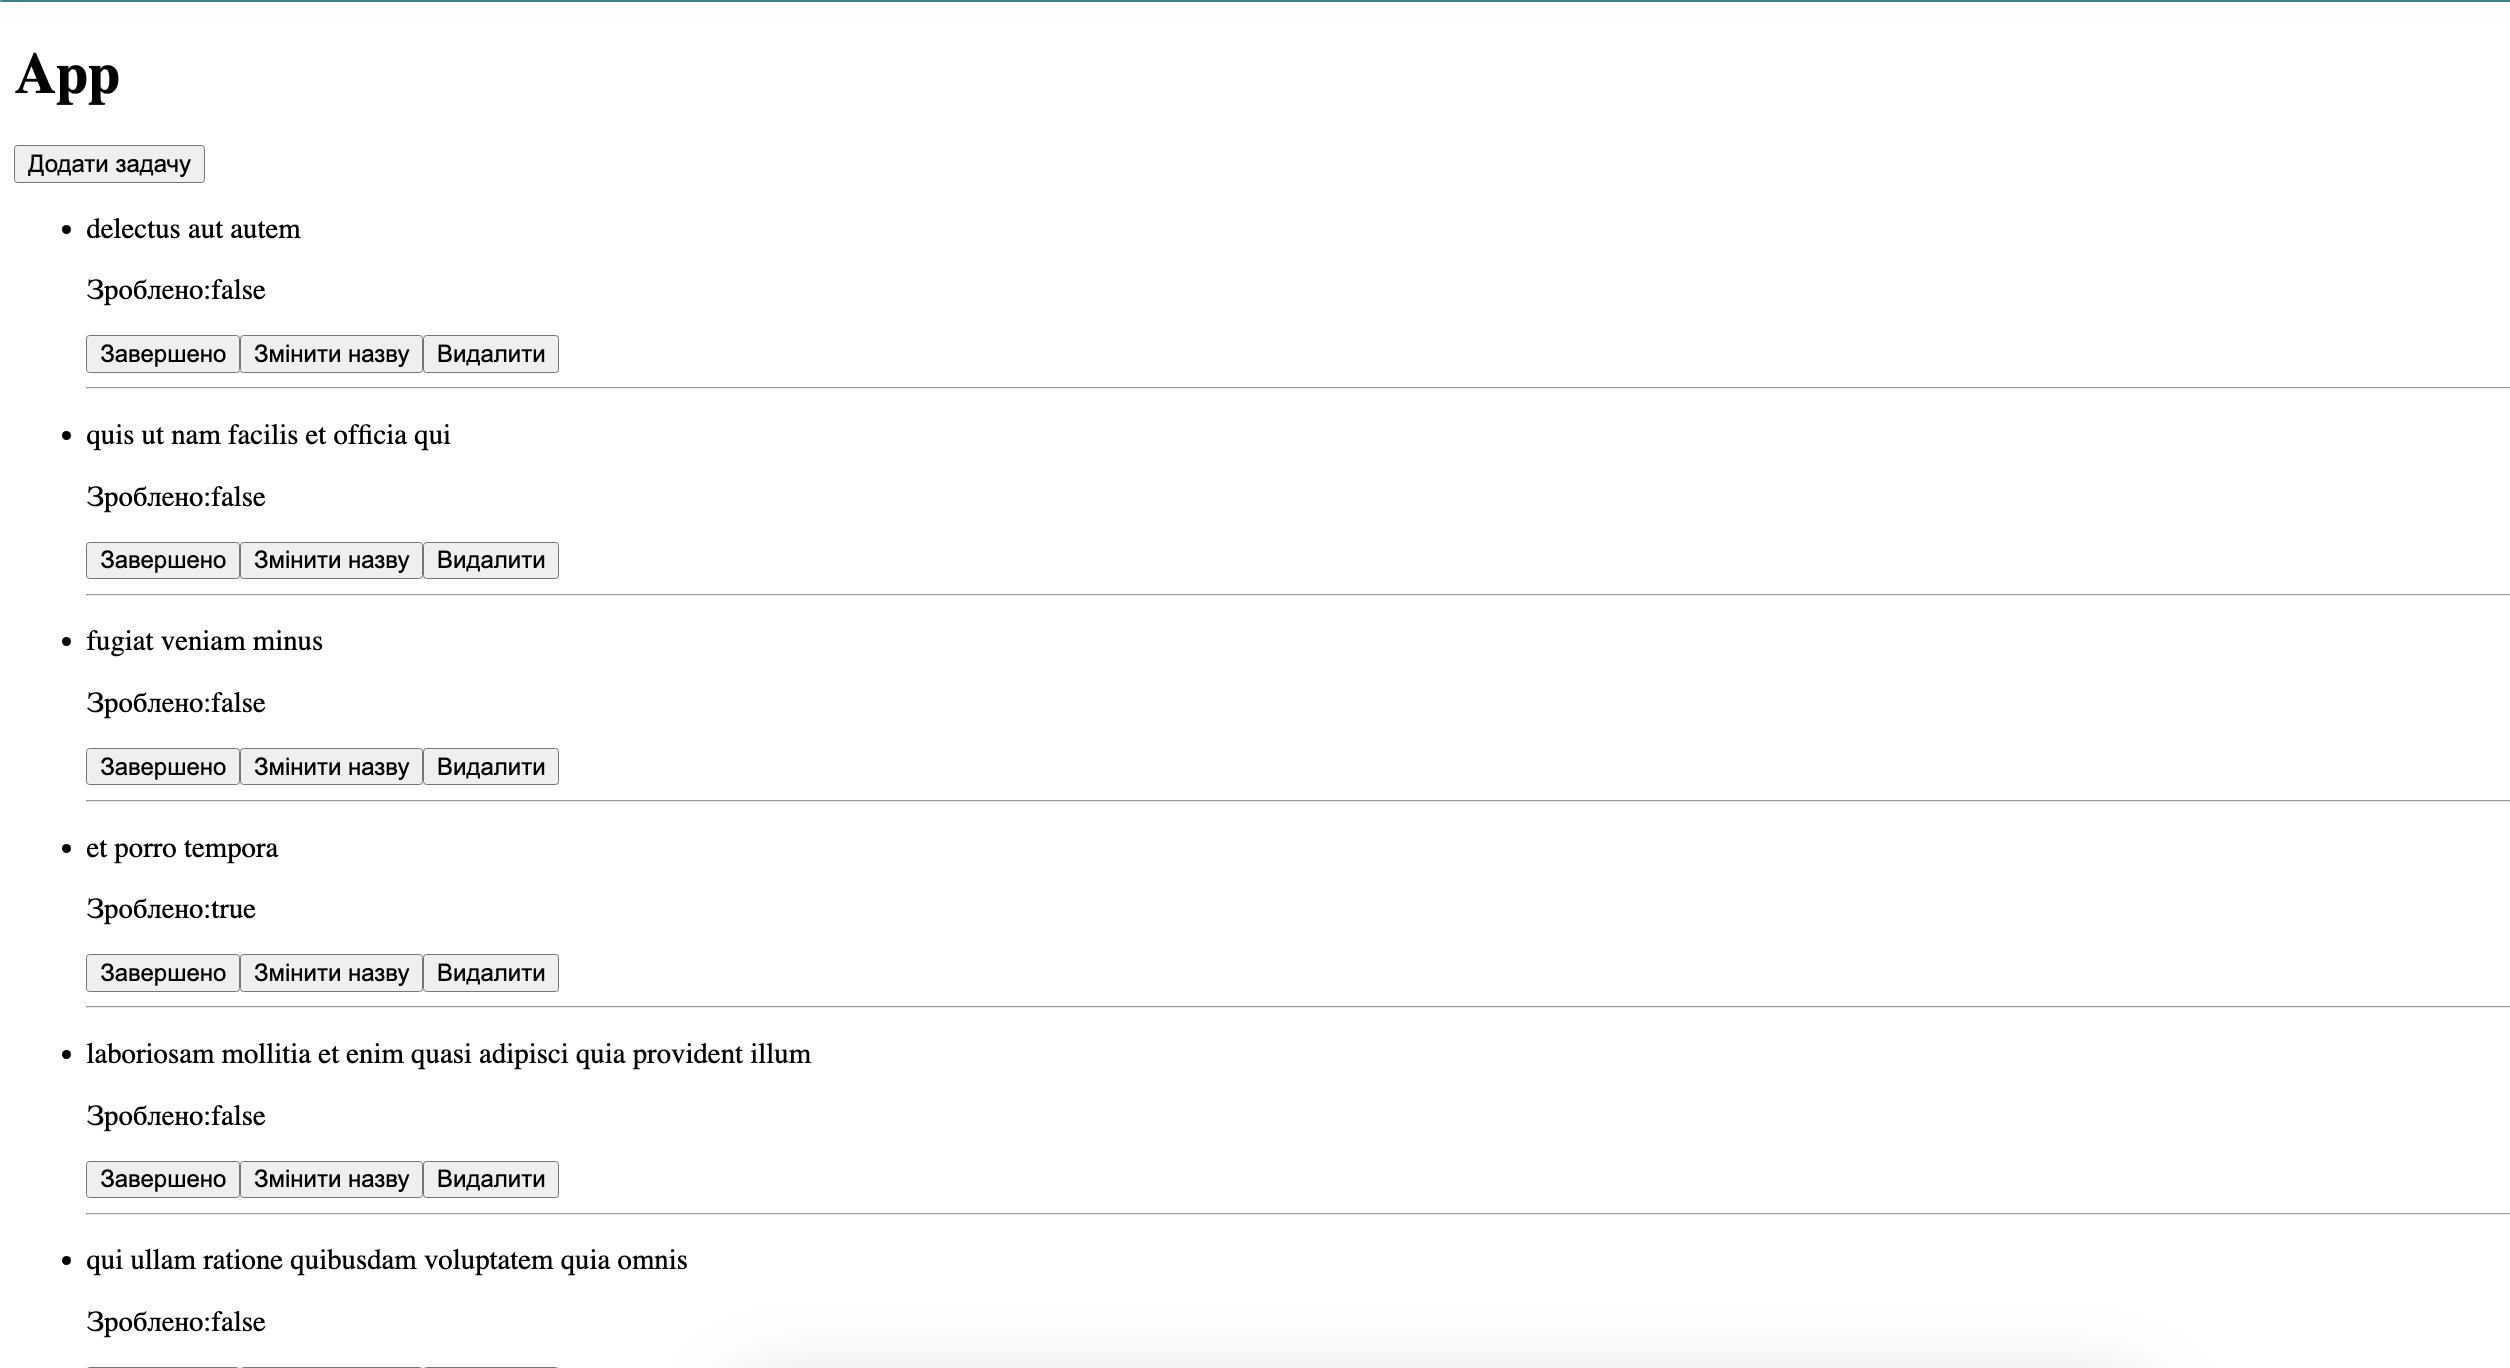
Task: Delete the 'fugiat veniam minus' task
Action: tap(490, 767)
